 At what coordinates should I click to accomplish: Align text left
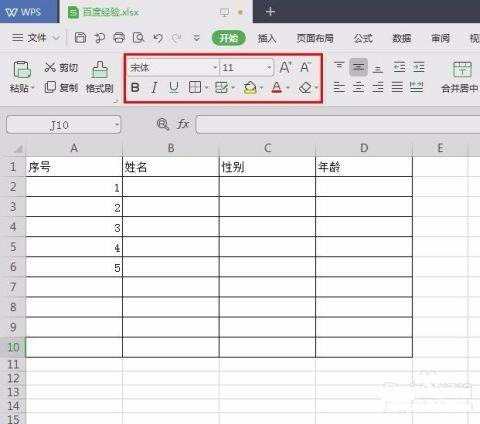[339, 87]
